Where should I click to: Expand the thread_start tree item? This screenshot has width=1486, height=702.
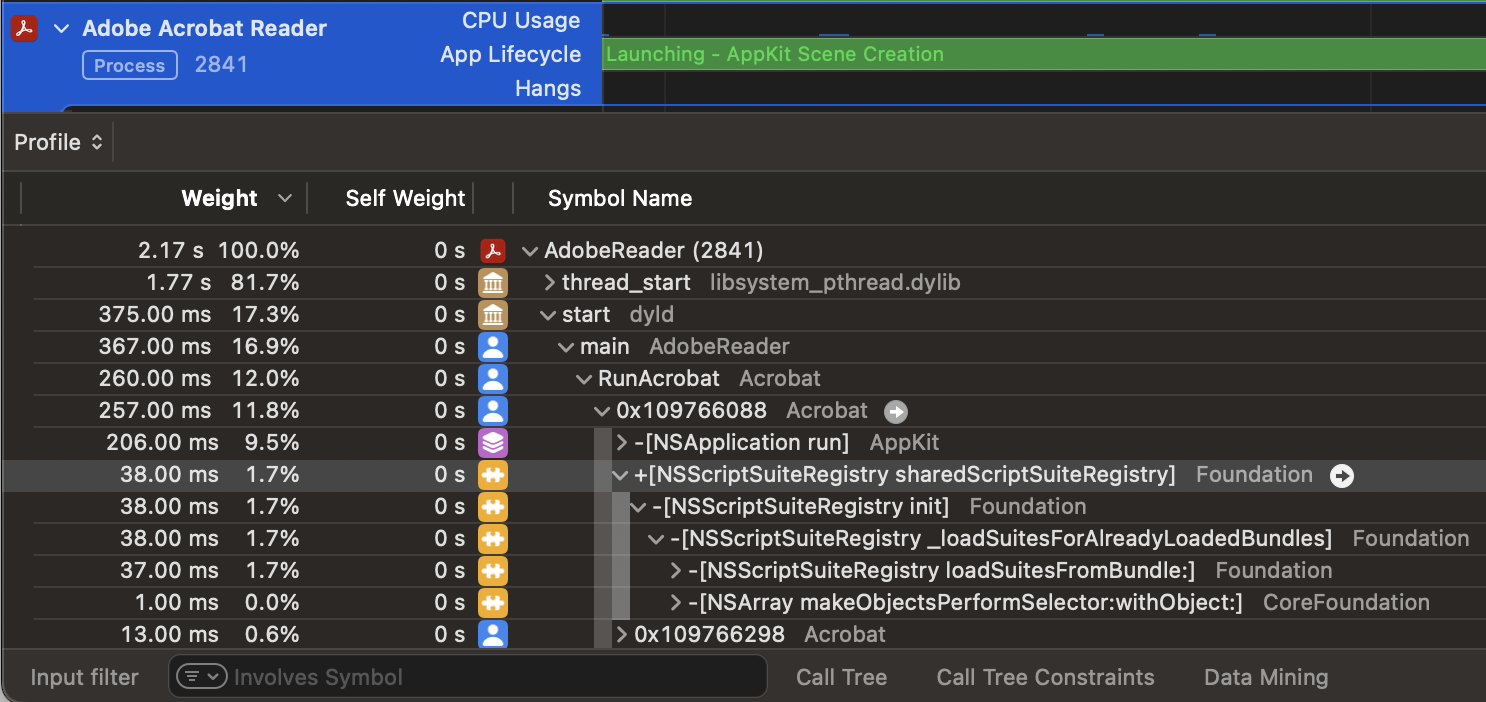pyautogui.click(x=549, y=282)
